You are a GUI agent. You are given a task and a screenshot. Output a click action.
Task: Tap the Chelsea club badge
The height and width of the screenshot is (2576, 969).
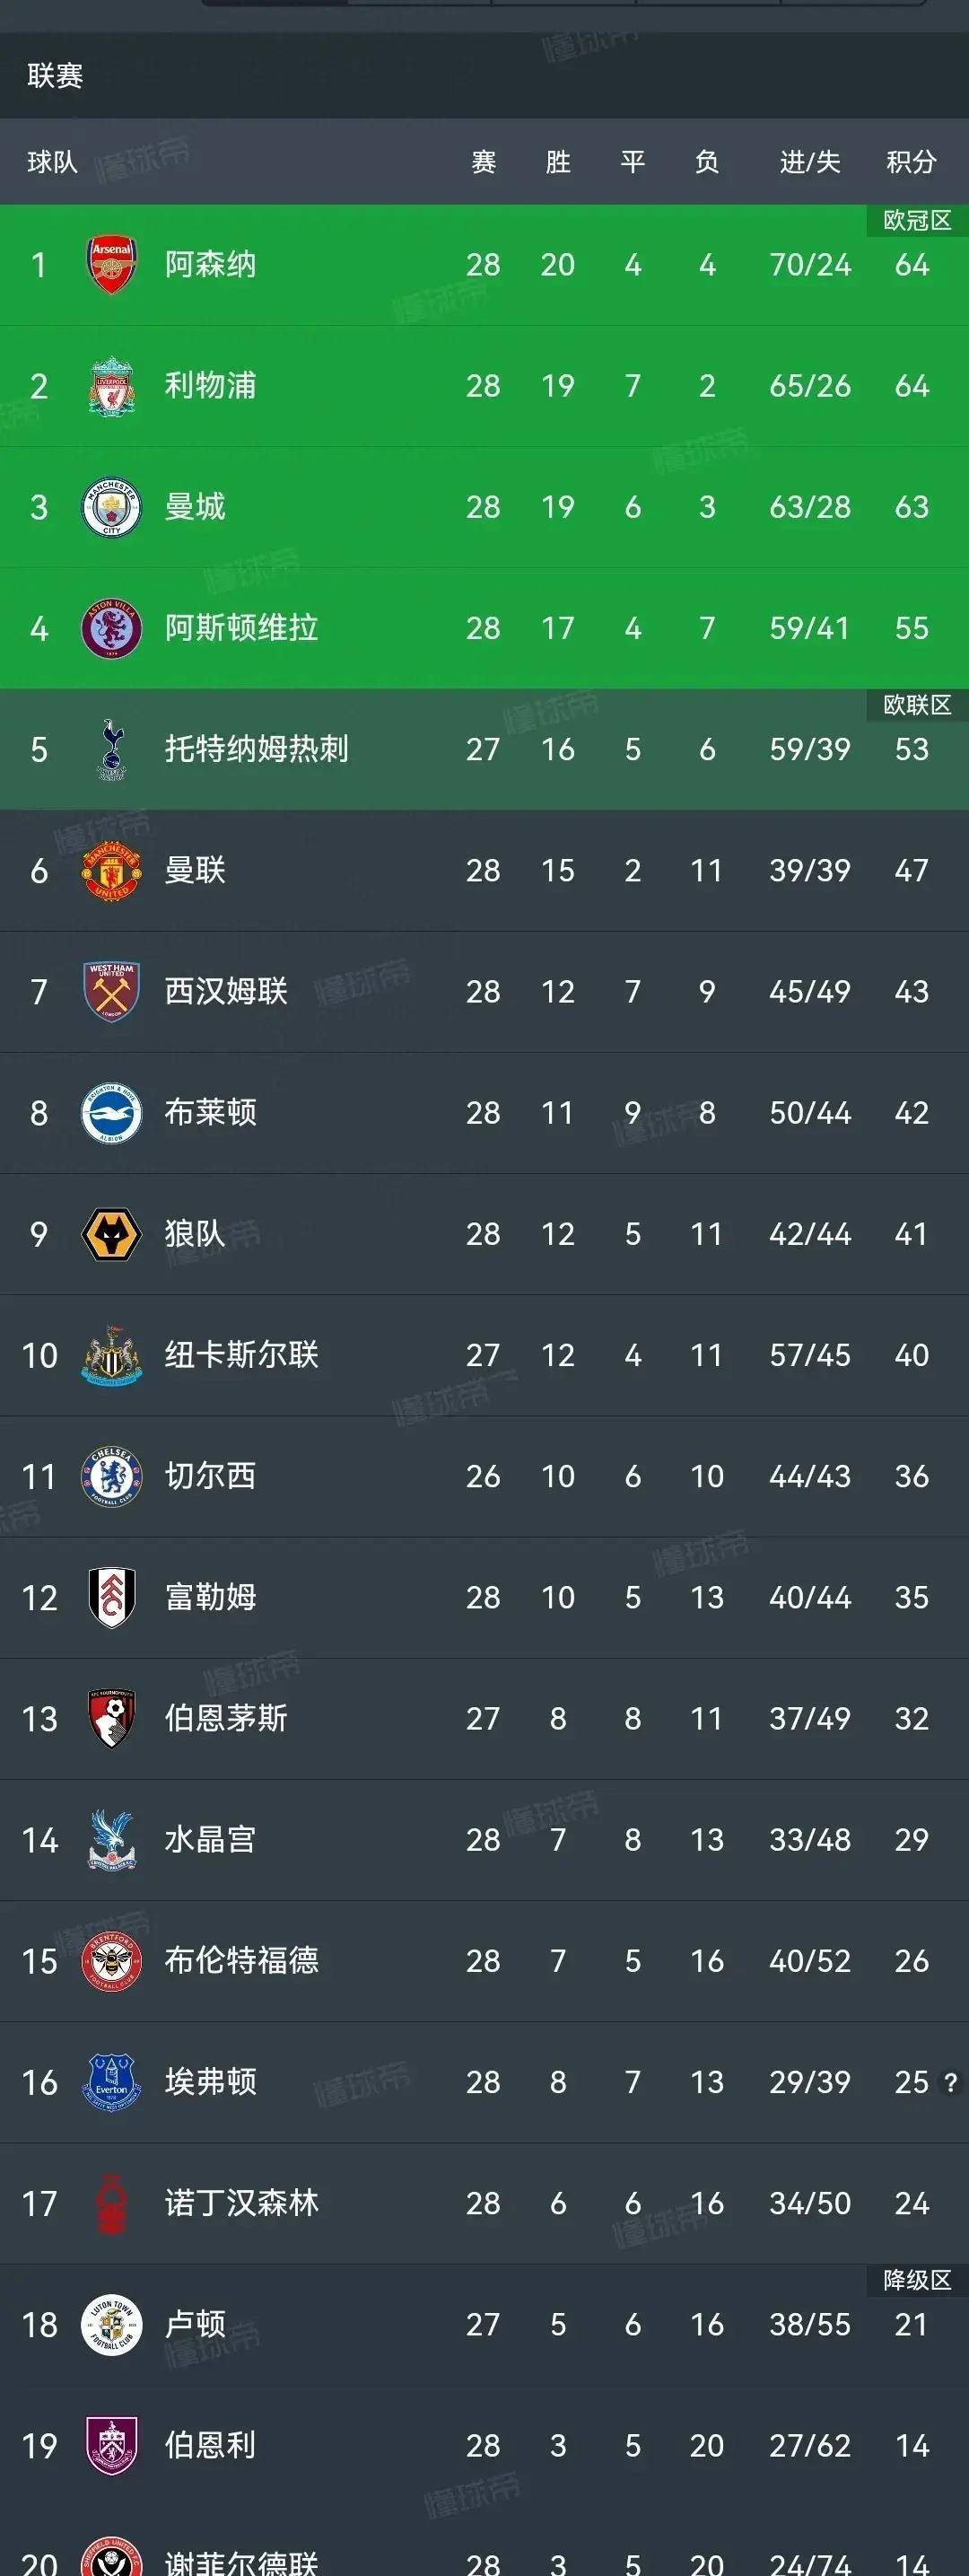coord(111,1476)
